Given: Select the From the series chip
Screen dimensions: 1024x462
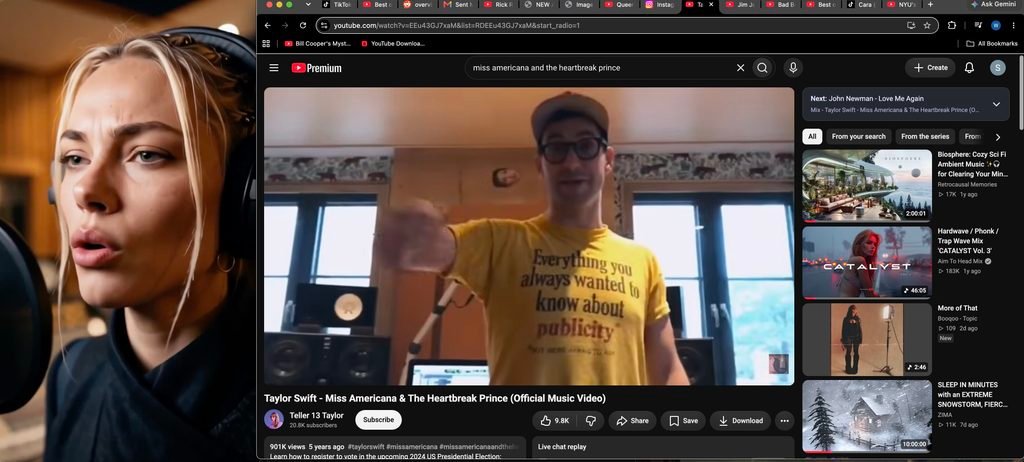Looking at the screenshot, I should coord(925,137).
